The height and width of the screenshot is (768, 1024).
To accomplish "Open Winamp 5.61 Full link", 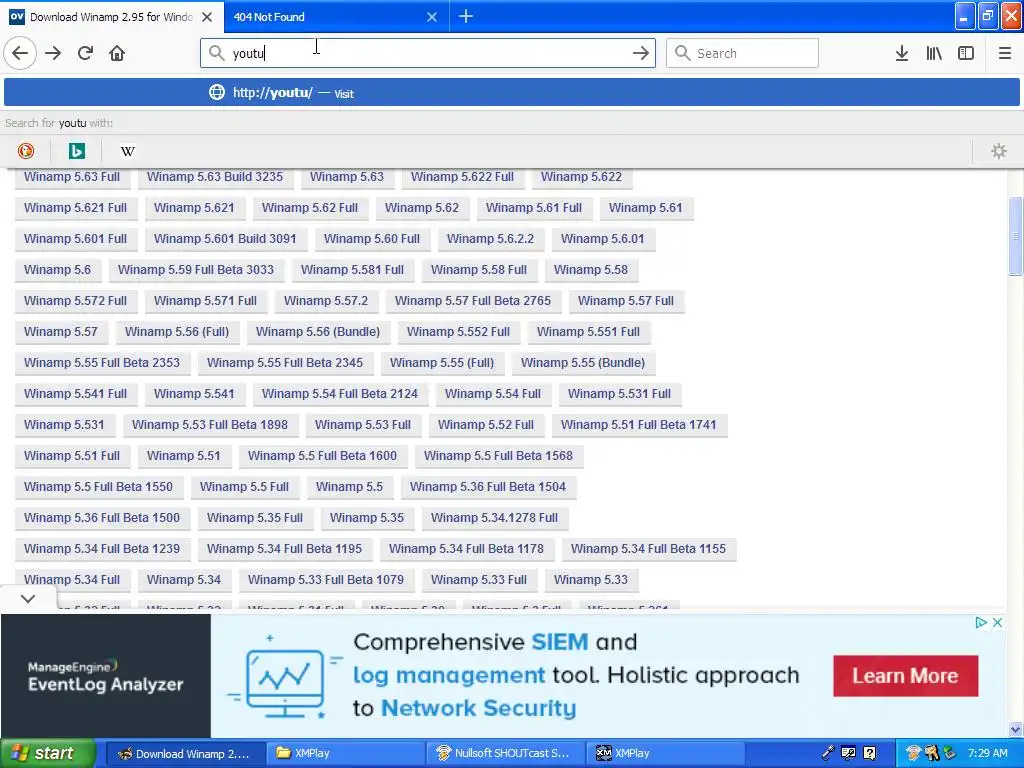I will (x=534, y=208).
